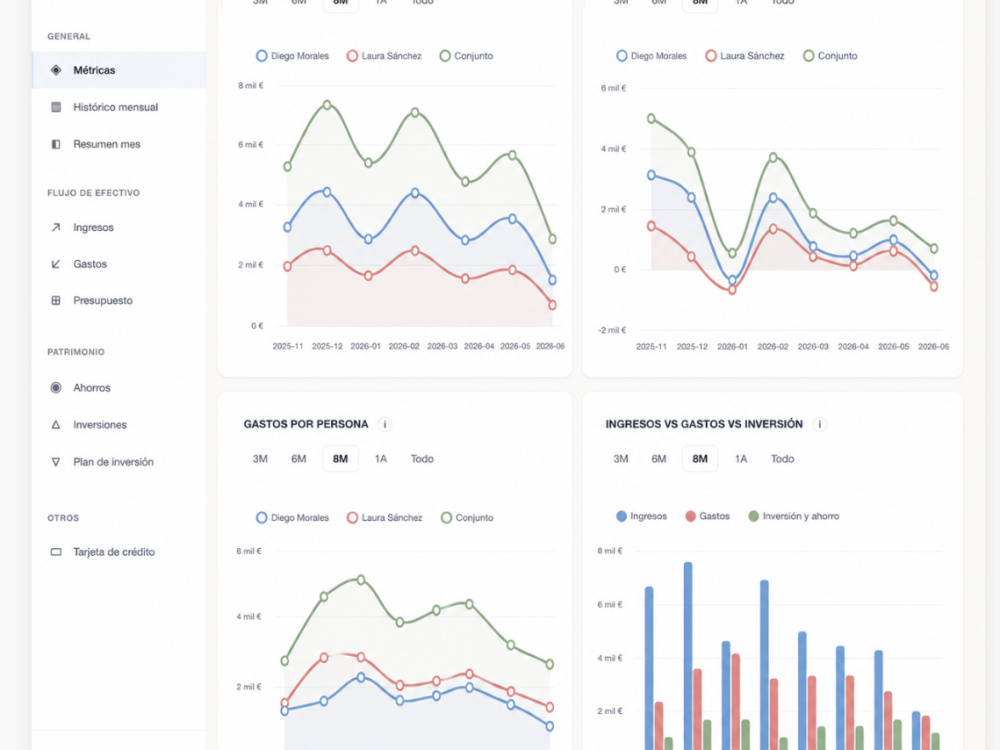1000x750 pixels.
Task: Open Resumen mes page
Action: (119, 144)
